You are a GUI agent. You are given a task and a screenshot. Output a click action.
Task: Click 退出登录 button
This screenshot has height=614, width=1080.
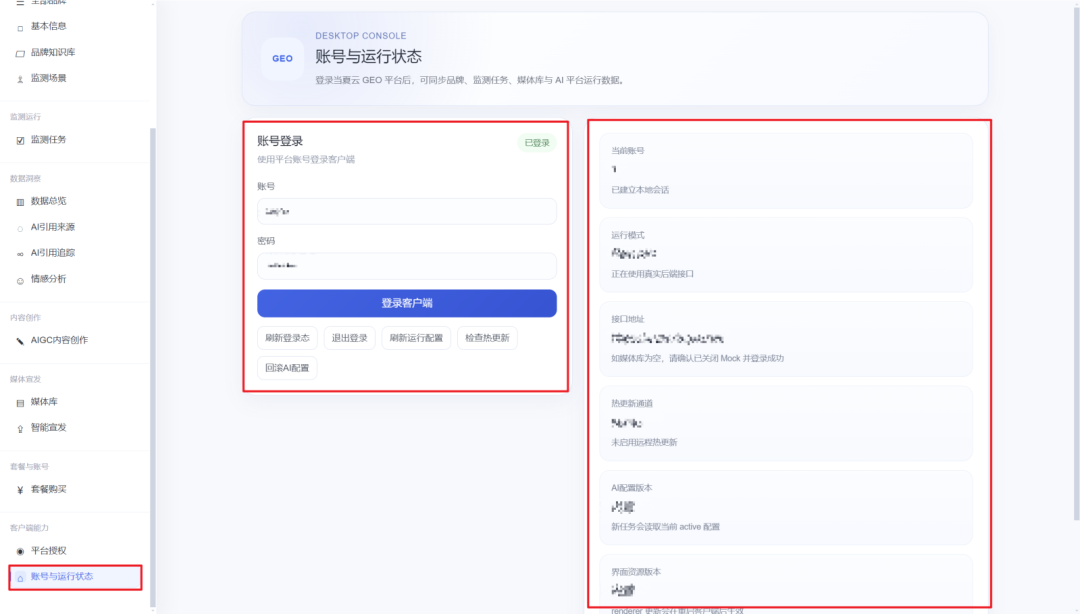click(x=350, y=338)
